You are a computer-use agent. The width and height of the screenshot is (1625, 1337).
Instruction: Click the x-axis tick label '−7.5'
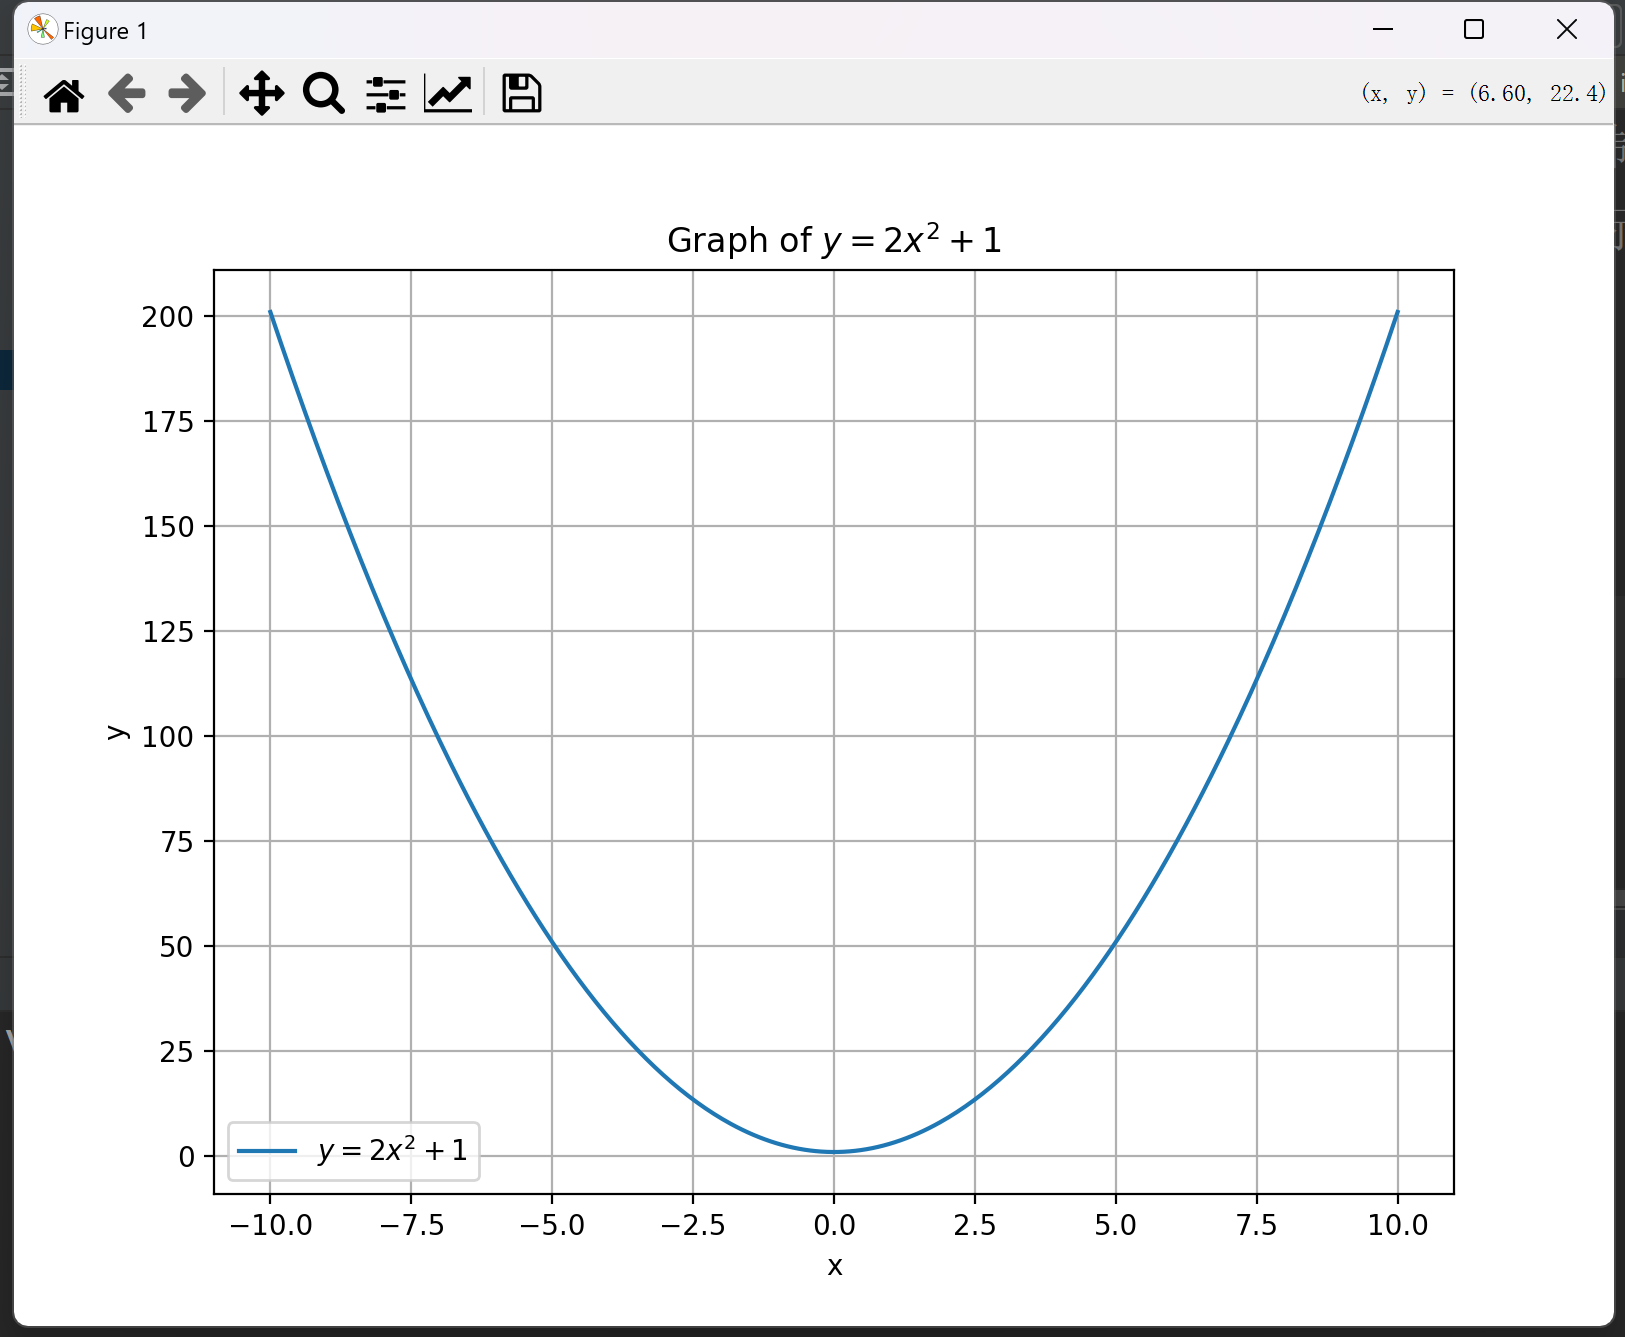point(412,1225)
